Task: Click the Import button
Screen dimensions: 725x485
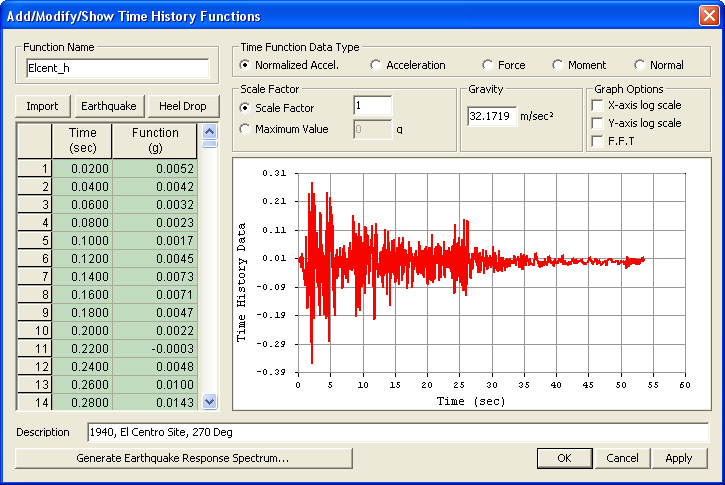Action: tap(43, 106)
